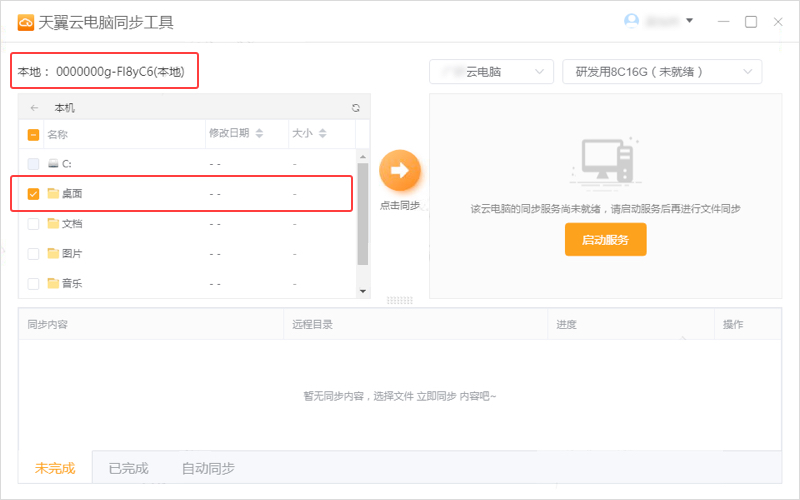Click the 远程目录 column header

pyautogui.click(x=312, y=324)
